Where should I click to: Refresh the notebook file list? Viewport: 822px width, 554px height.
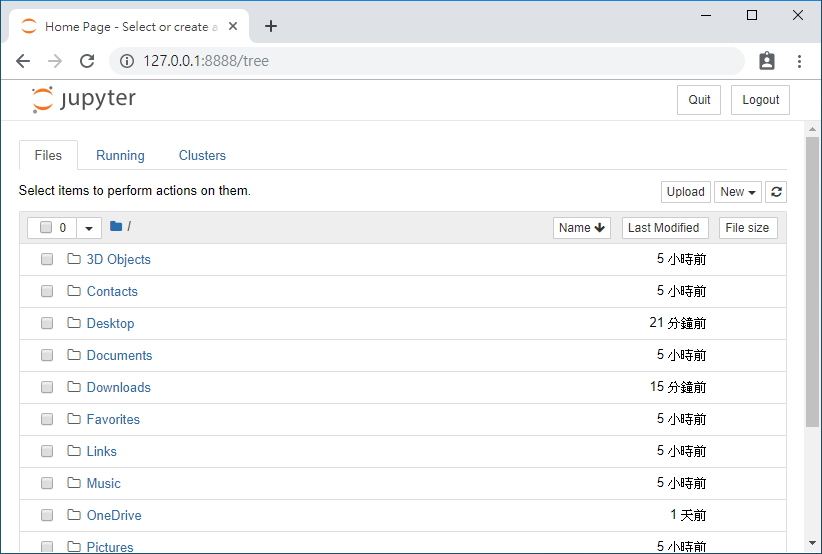776,192
